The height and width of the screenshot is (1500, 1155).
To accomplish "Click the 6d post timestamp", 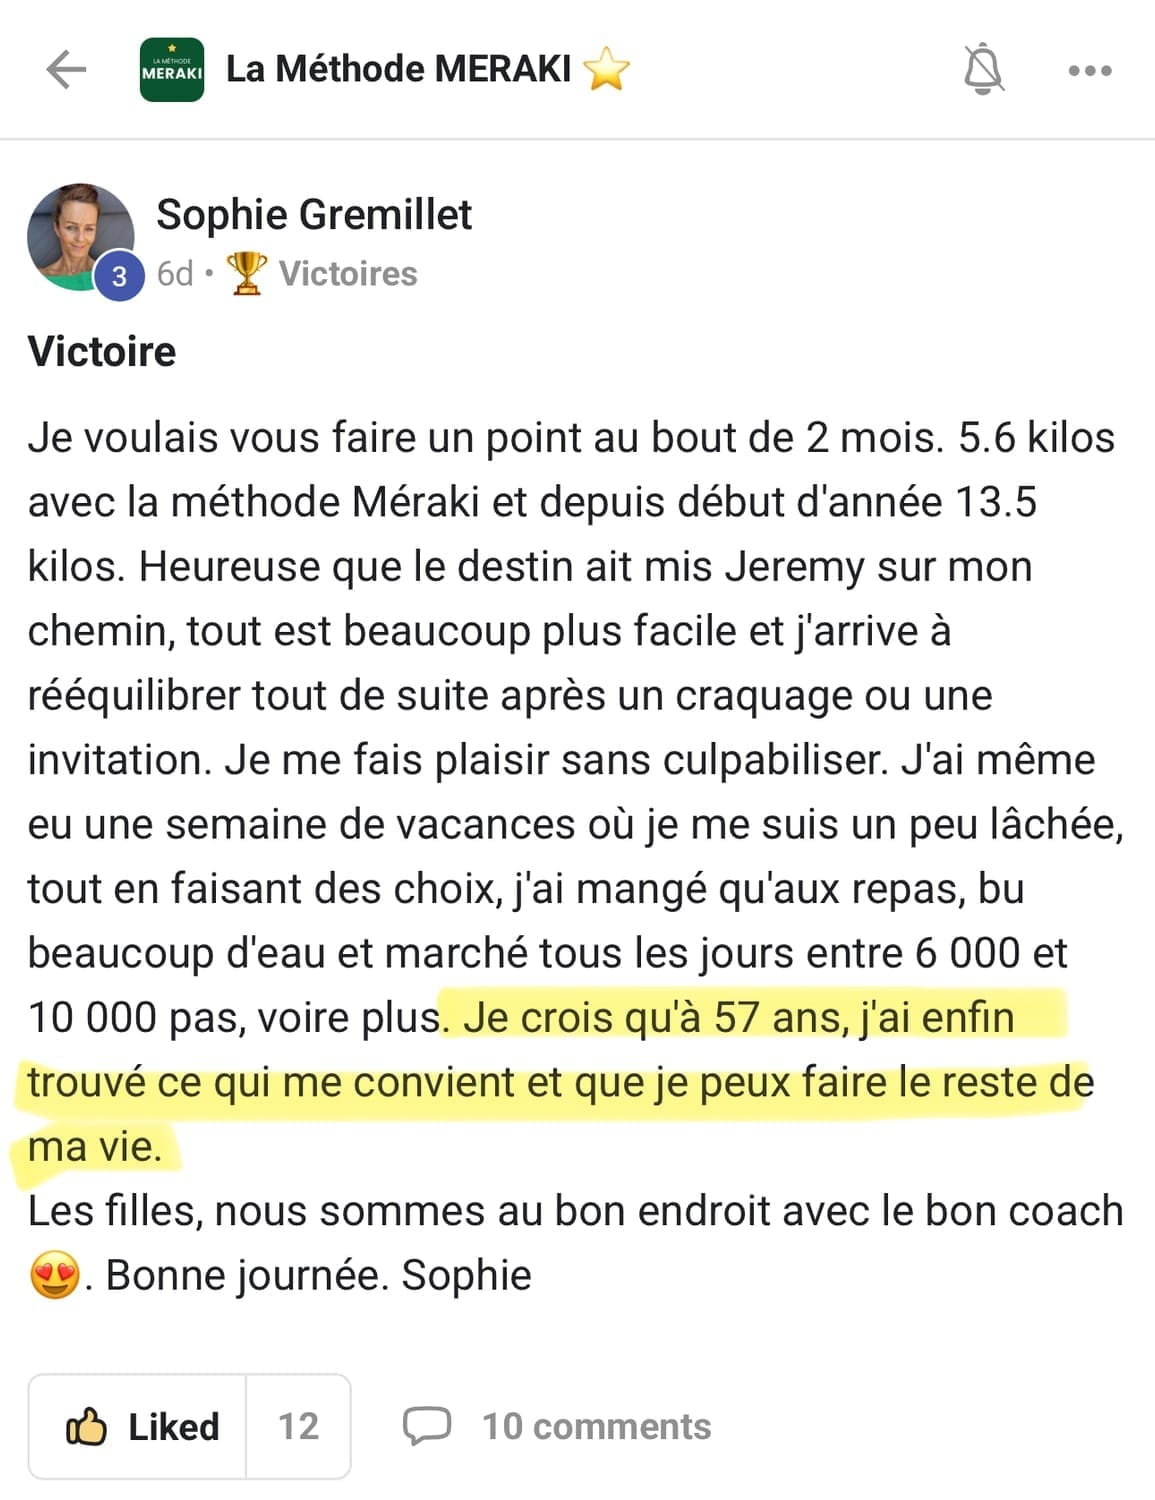I will pos(175,274).
